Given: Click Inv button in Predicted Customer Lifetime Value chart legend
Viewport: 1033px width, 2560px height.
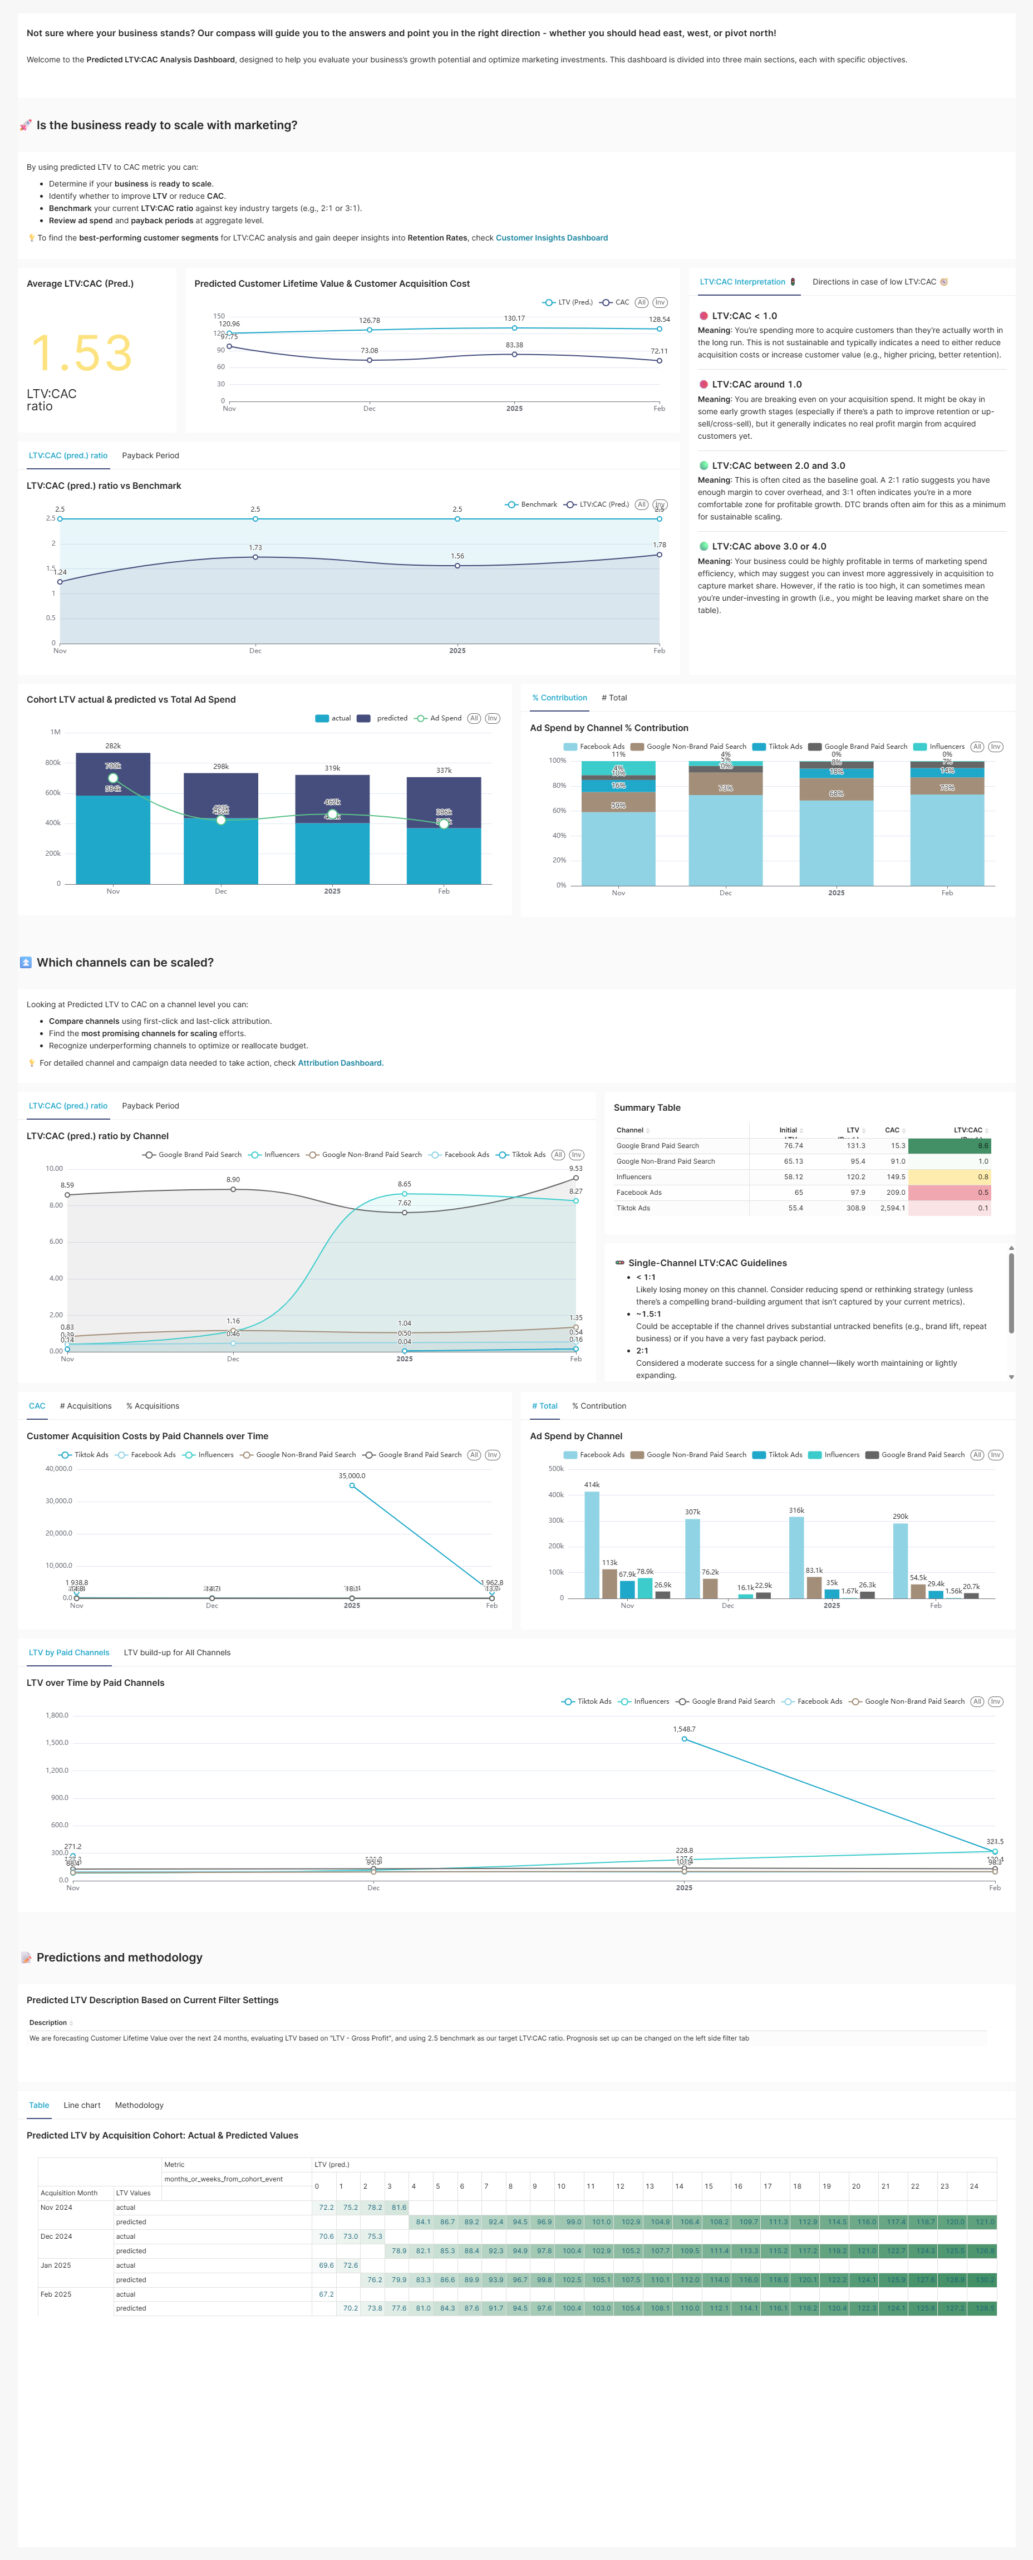Looking at the screenshot, I should tap(660, 302).
